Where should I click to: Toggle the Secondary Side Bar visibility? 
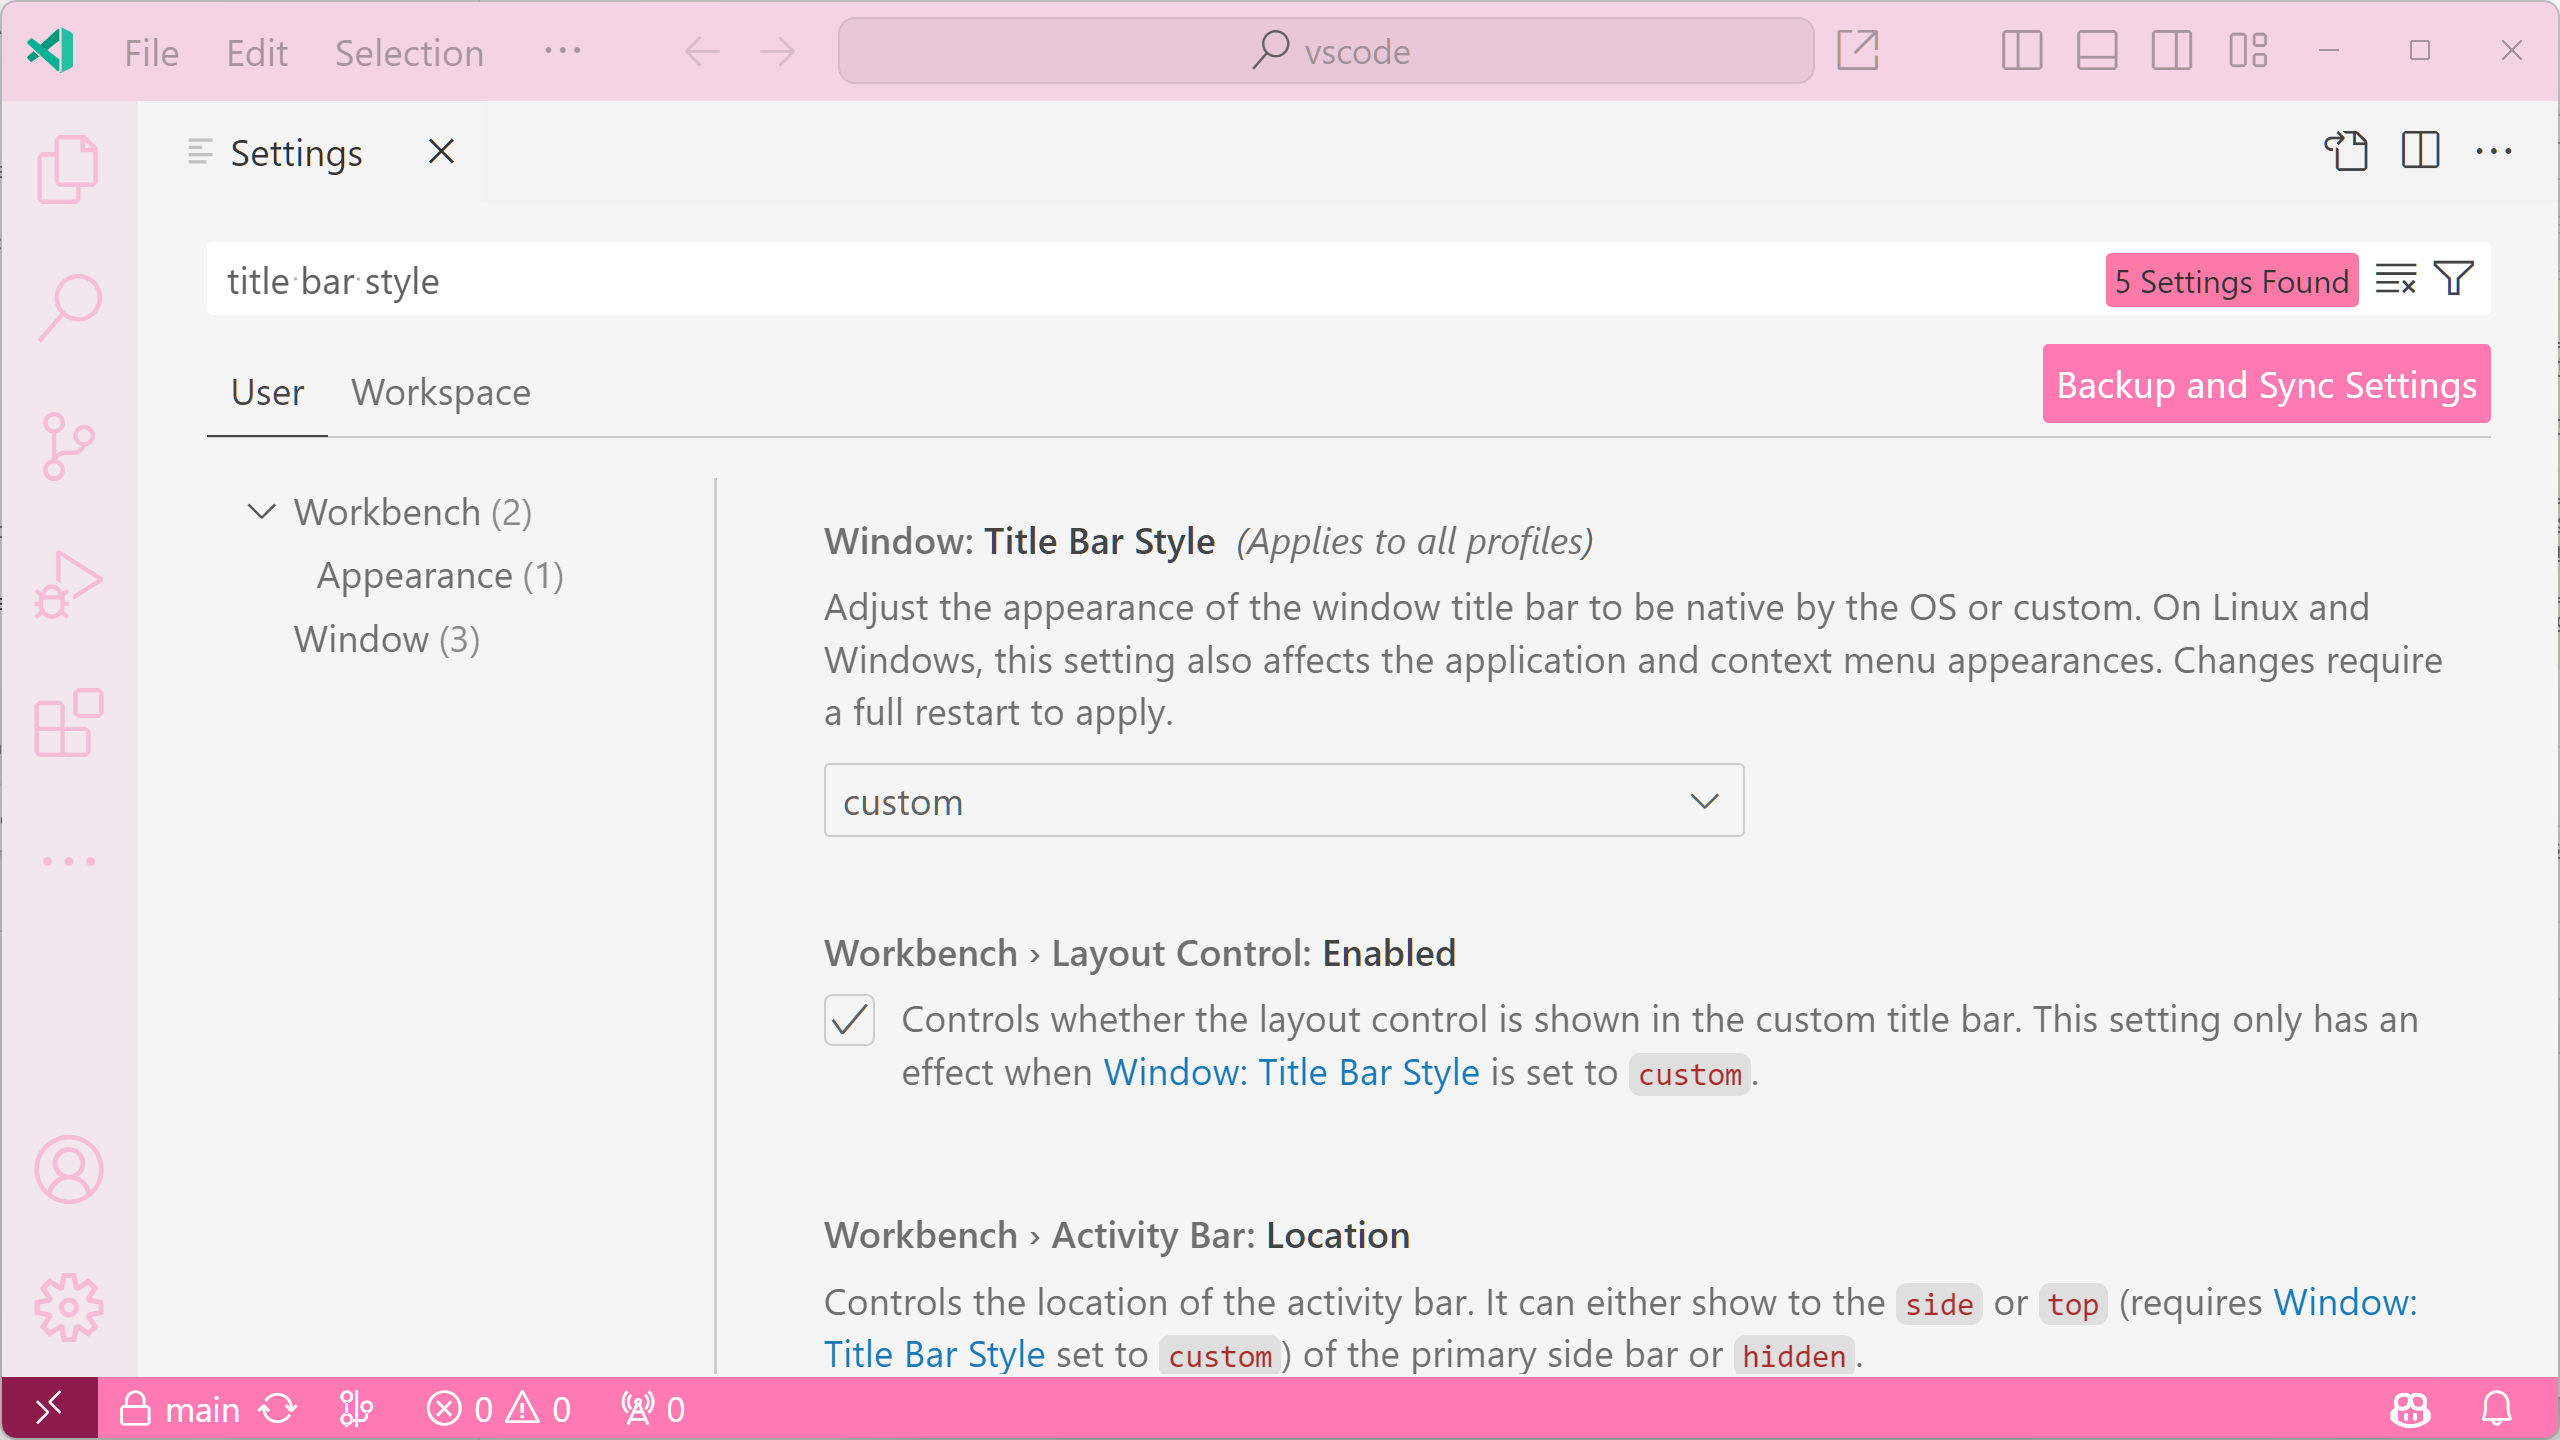(x=2170, y=50)
